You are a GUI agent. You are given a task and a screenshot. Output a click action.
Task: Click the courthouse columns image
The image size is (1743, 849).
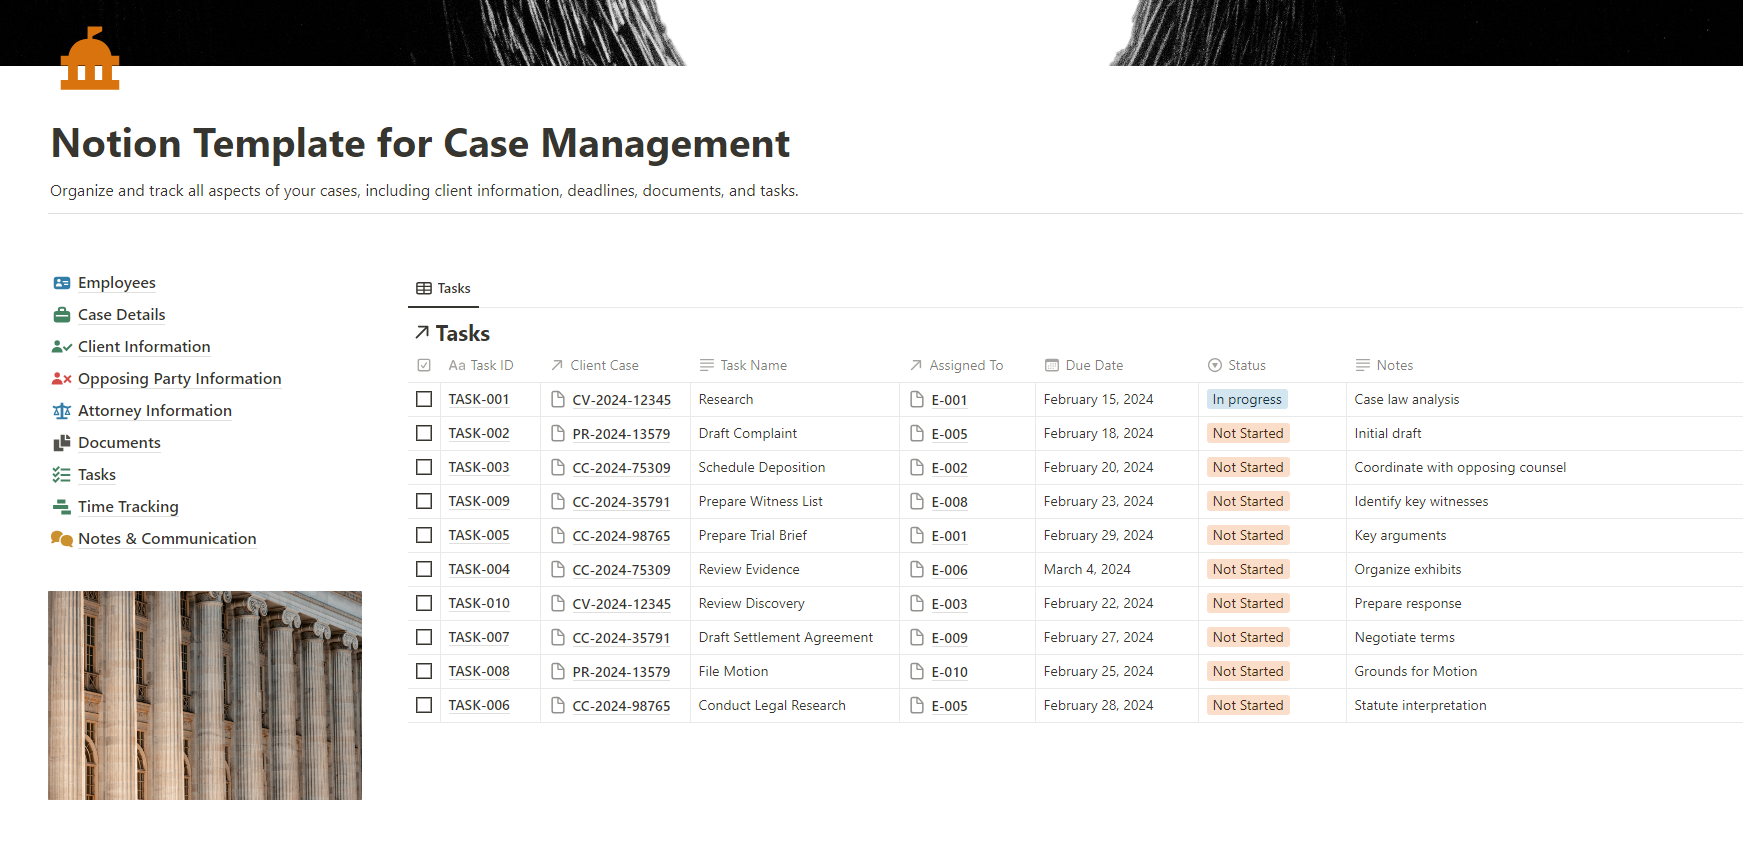coord(205,695)
